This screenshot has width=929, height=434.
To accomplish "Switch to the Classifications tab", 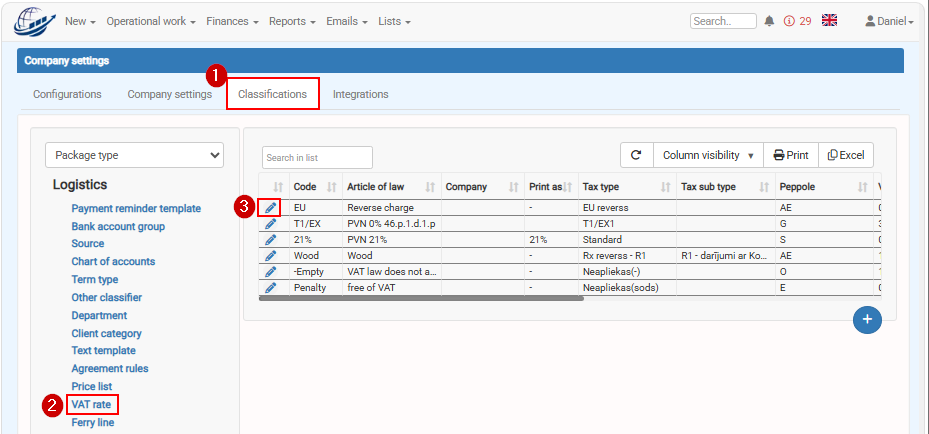I will pos(273,94).
